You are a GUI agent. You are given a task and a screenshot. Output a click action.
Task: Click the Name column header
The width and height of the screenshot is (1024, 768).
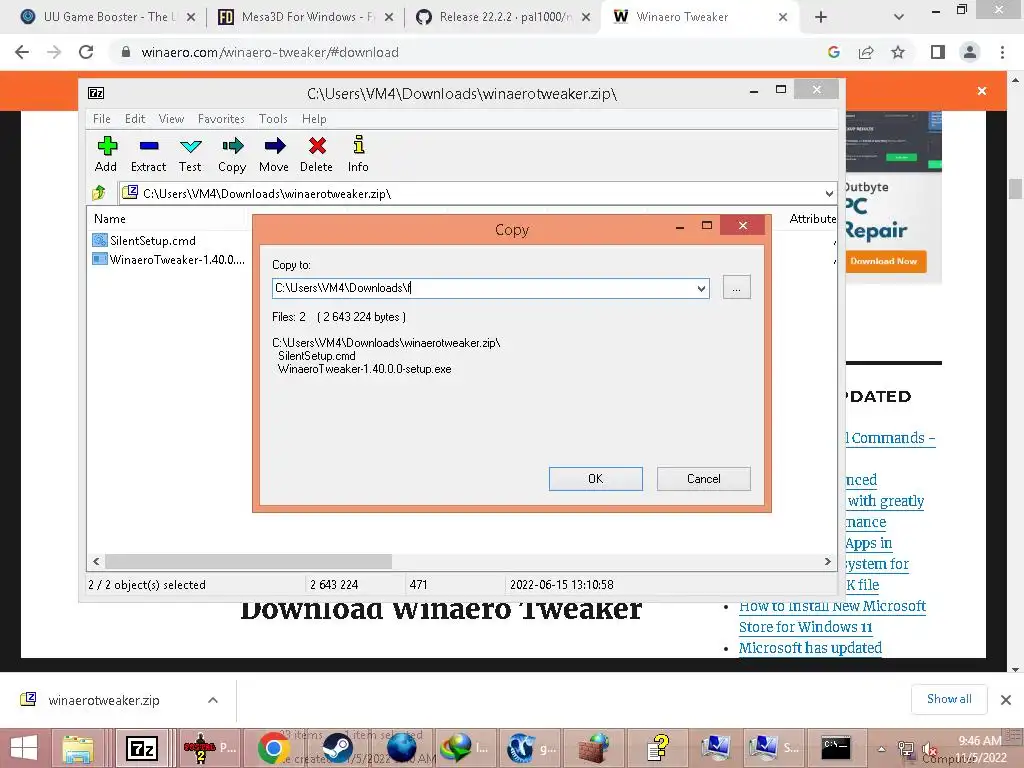point(110,219)
